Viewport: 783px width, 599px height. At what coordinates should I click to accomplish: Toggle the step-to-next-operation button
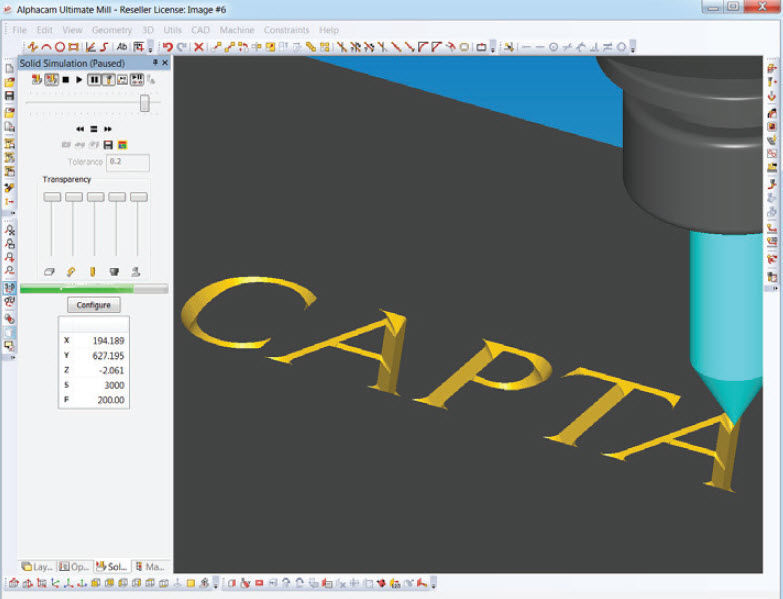pos(122,79)
